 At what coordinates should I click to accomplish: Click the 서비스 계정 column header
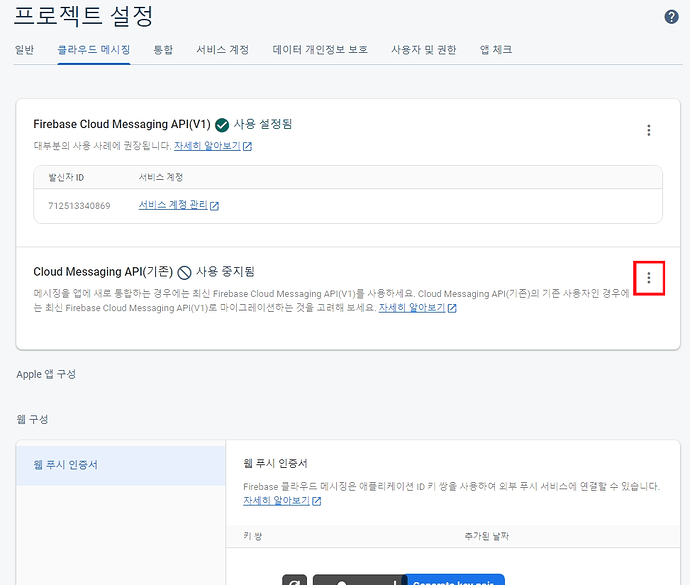[x=161, y=177]
